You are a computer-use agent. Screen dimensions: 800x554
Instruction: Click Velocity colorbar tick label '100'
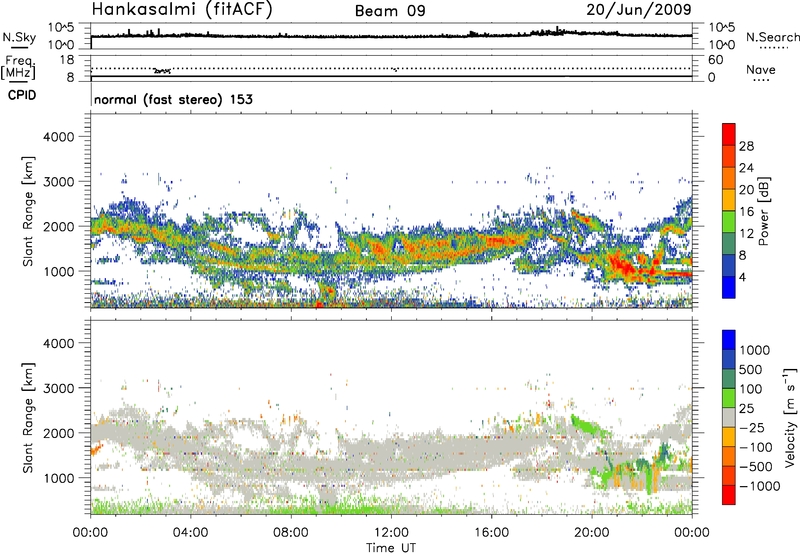(x=751, y=389)
